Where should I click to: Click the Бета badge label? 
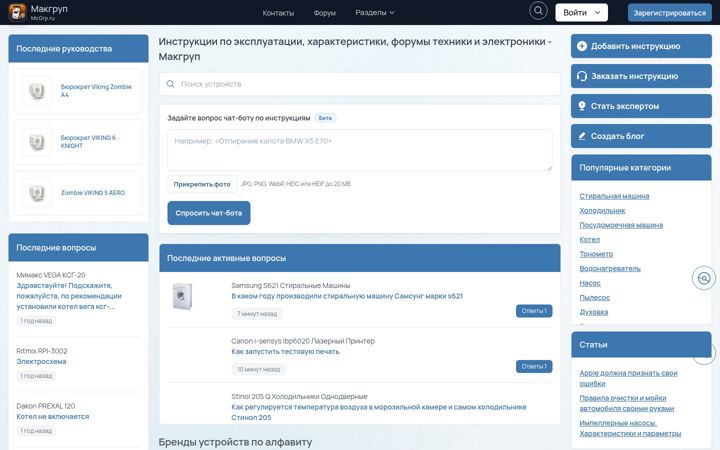click(325, 118)
